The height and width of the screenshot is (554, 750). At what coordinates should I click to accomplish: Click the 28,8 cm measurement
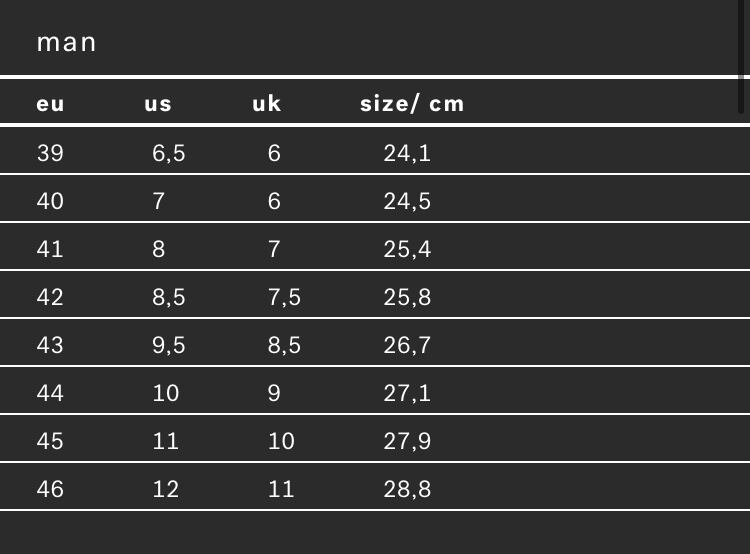pyautogui.click(x=407, y=489)
